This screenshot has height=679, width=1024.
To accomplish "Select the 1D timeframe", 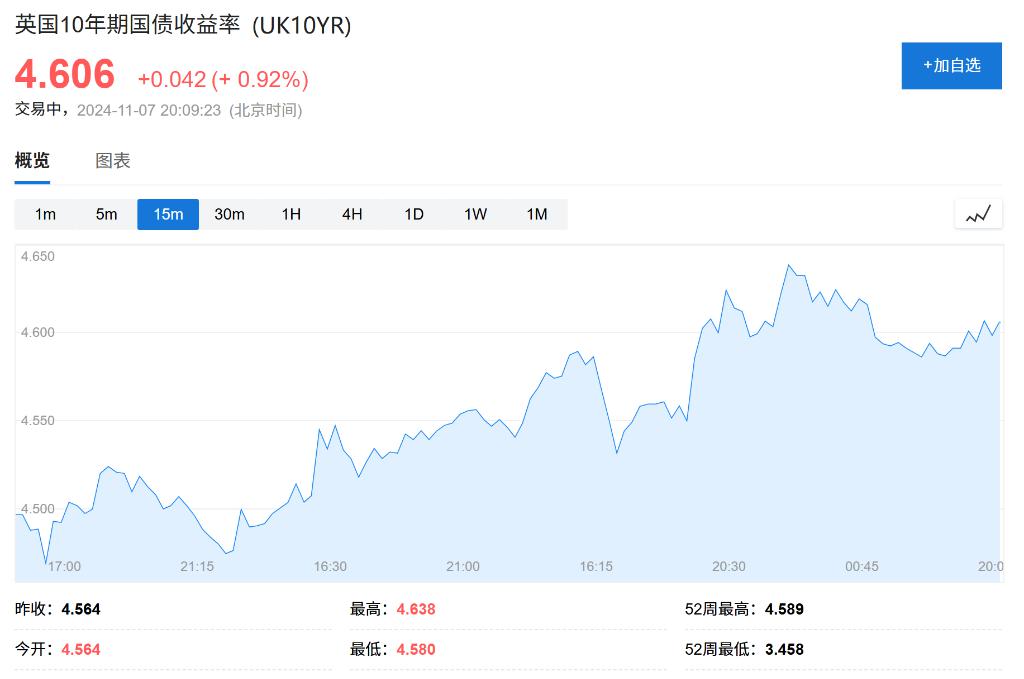I will (x=413, y=214).
